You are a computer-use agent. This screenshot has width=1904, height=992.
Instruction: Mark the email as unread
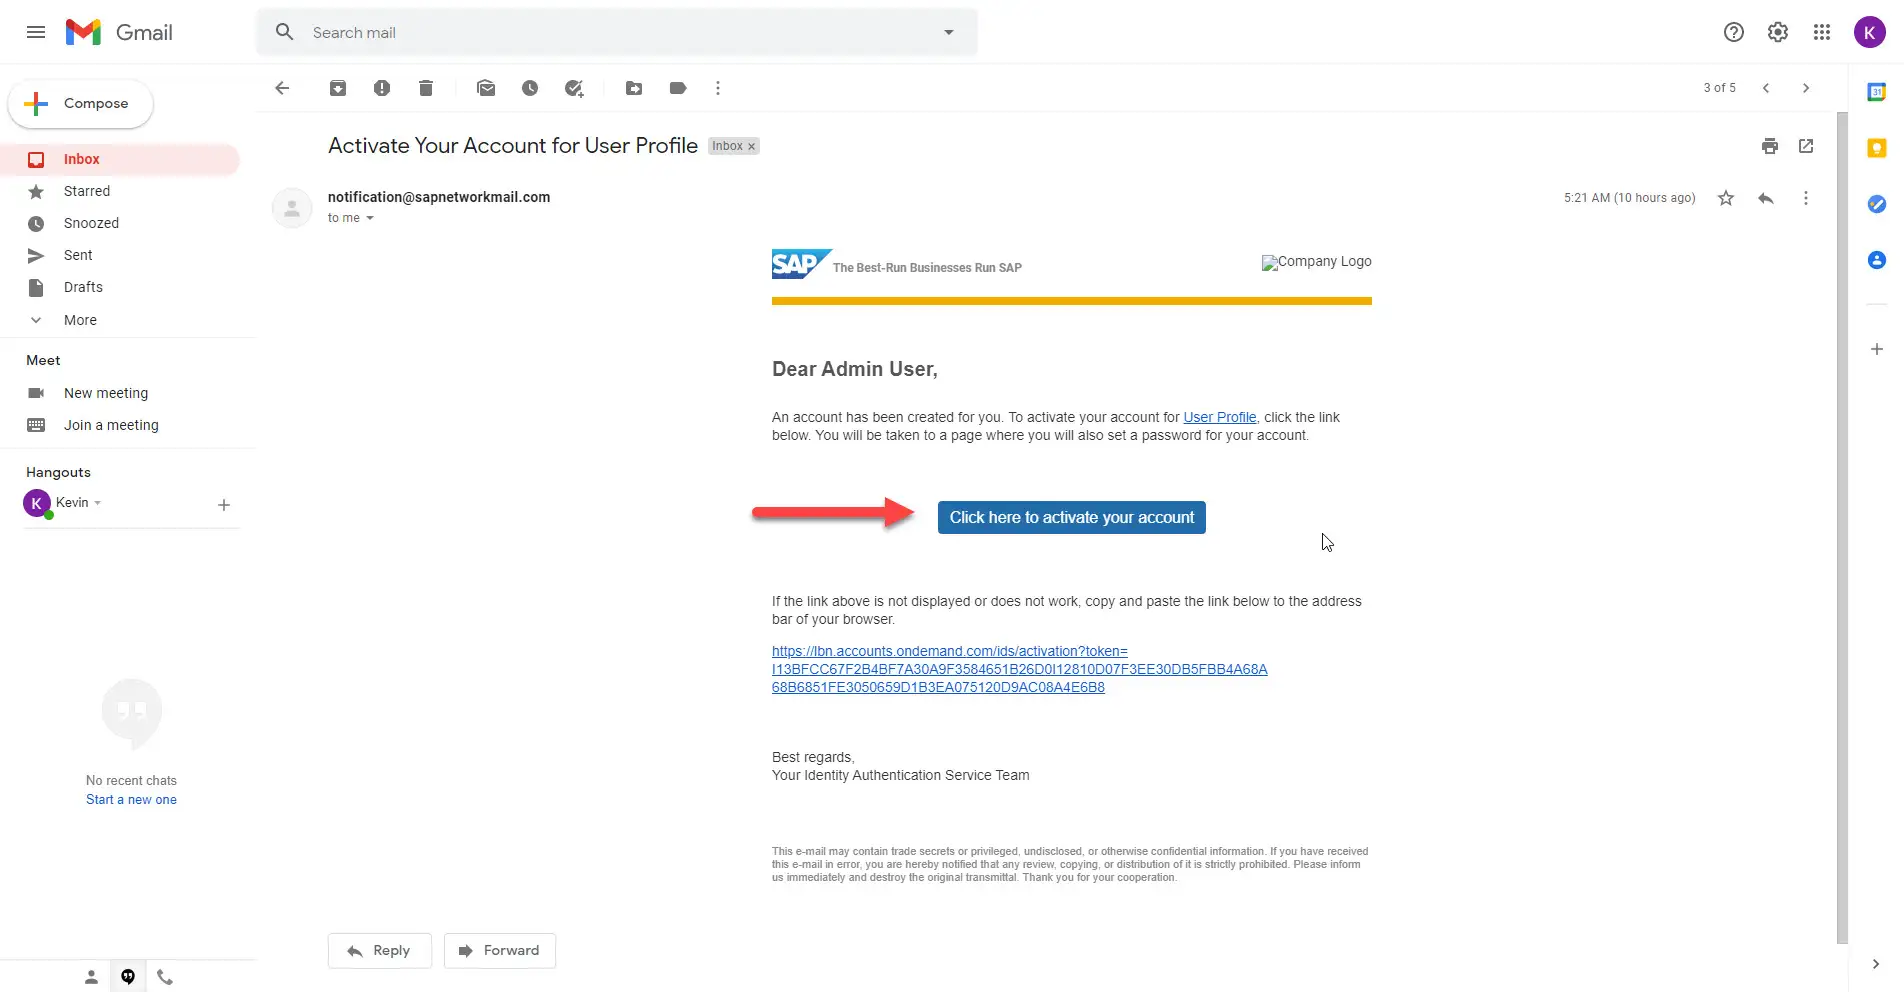(486, 88)
